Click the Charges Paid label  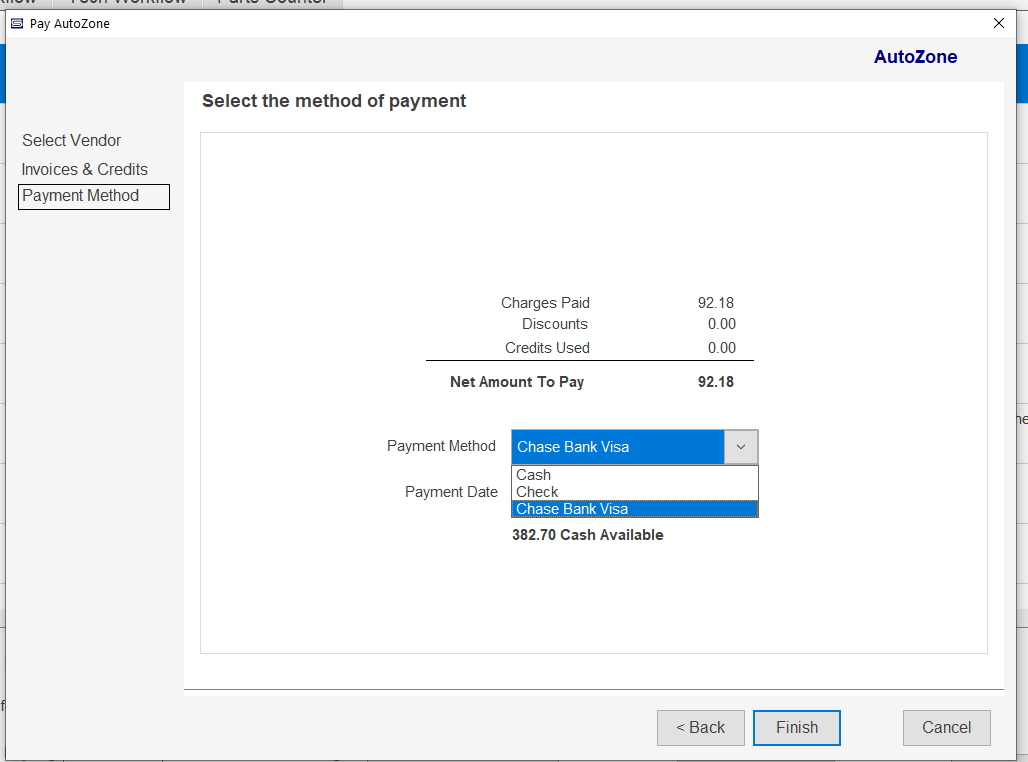[545, 303]
